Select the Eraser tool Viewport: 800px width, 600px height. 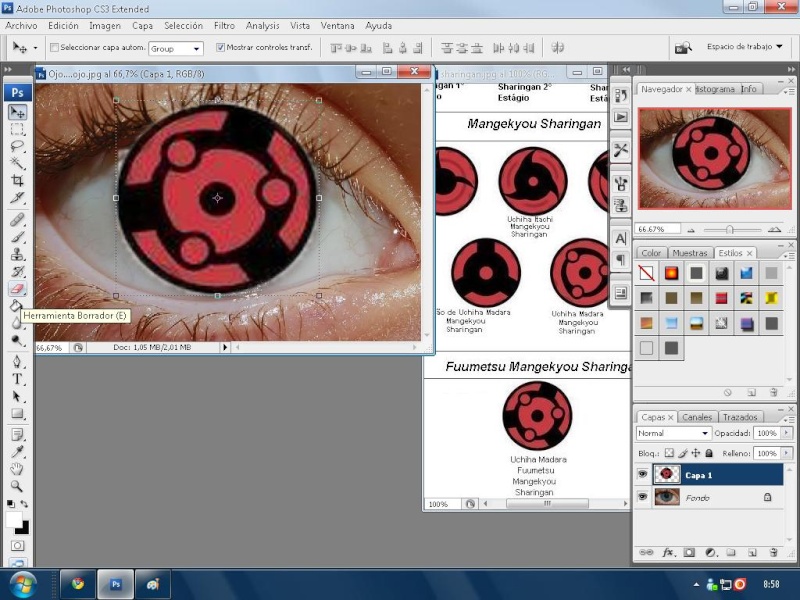click(18, 289)
